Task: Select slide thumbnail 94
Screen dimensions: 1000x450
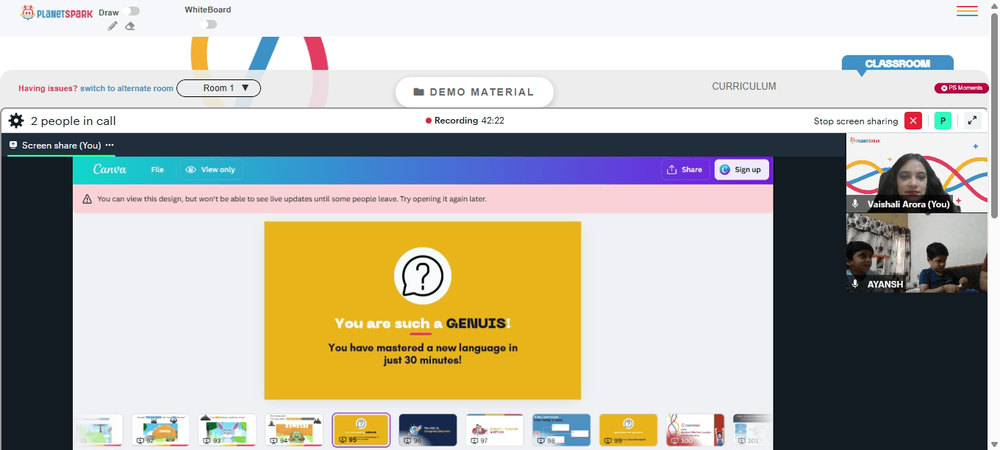Action: tap(294, 430)
